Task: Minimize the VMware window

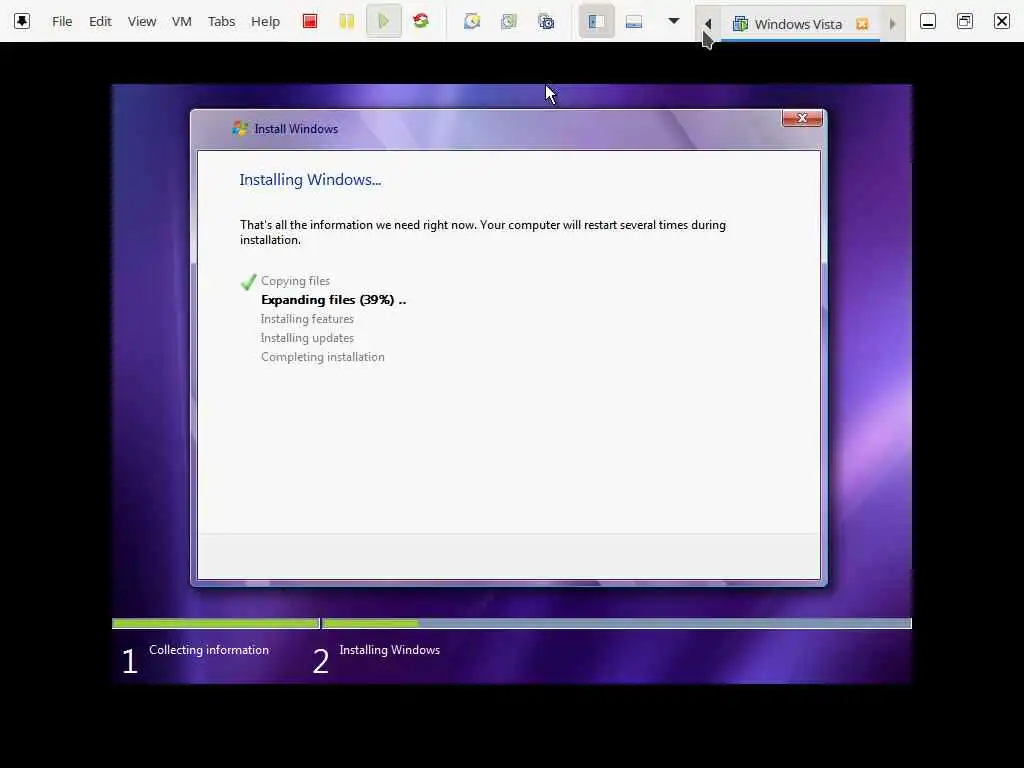Action: [928, 22]
